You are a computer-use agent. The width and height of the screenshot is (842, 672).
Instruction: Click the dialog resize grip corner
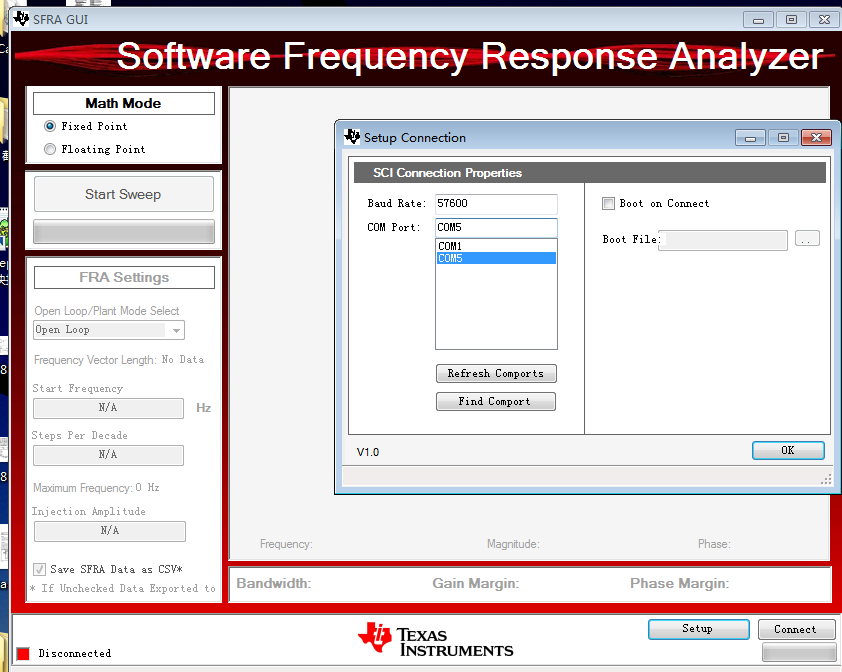point(826,479)
